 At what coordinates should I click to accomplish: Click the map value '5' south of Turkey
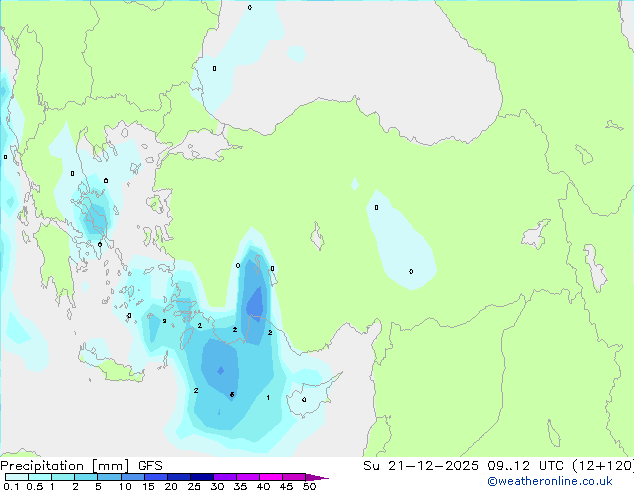click(232, 395)
